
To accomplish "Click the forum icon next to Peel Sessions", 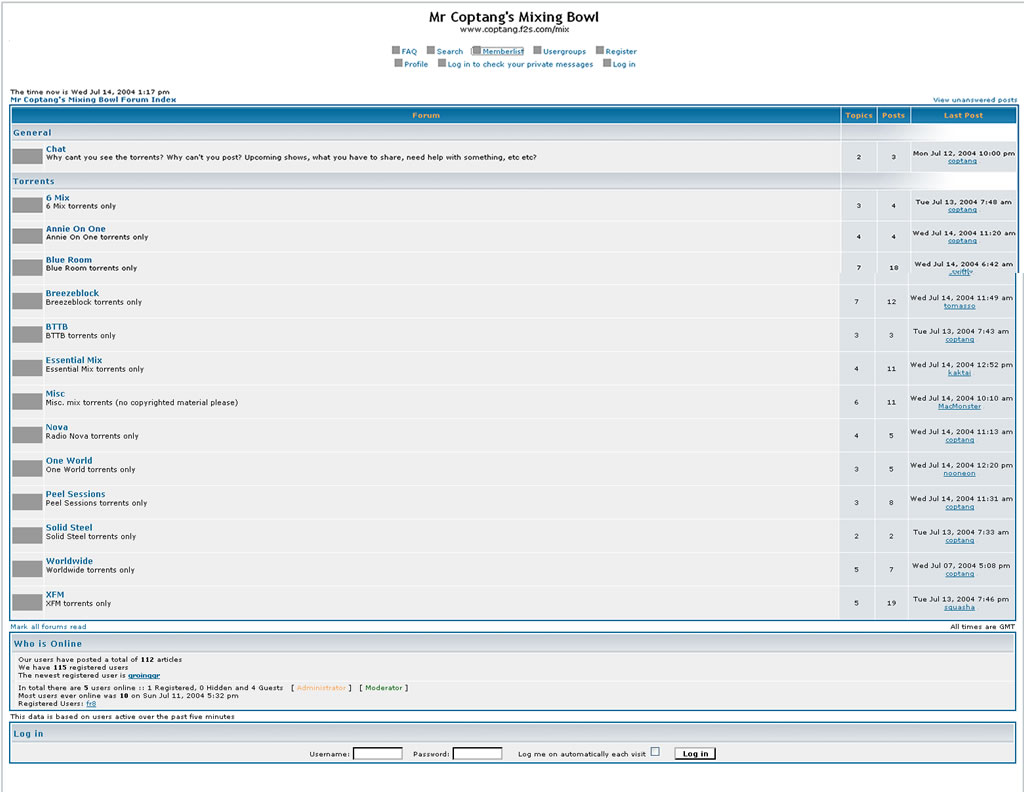I will tap(27, 502).
